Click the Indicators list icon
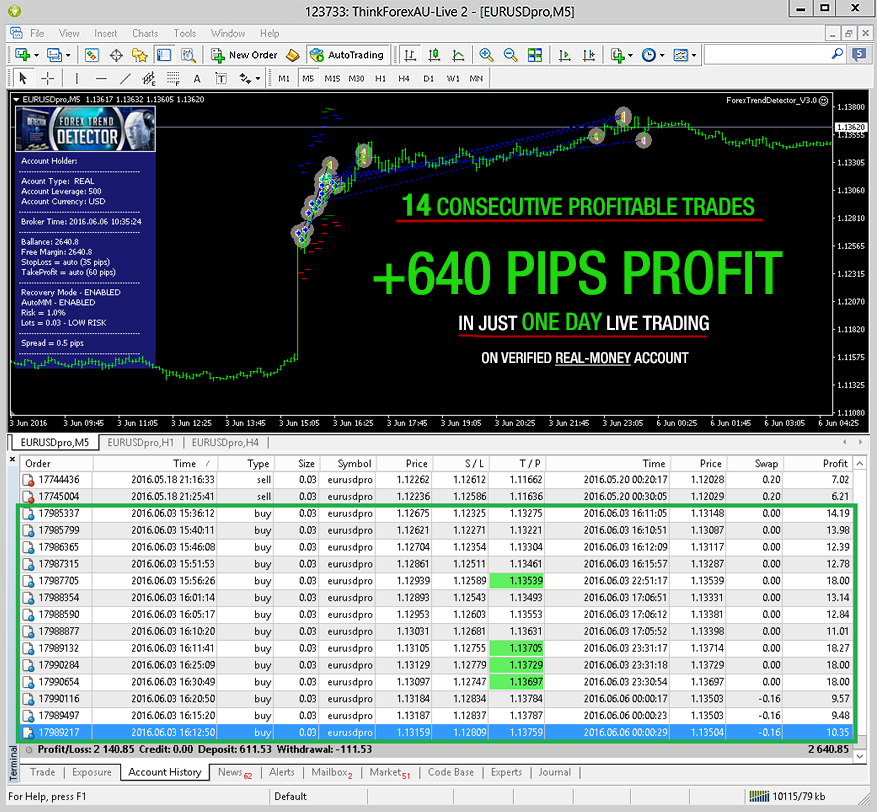 coord(617,55)
